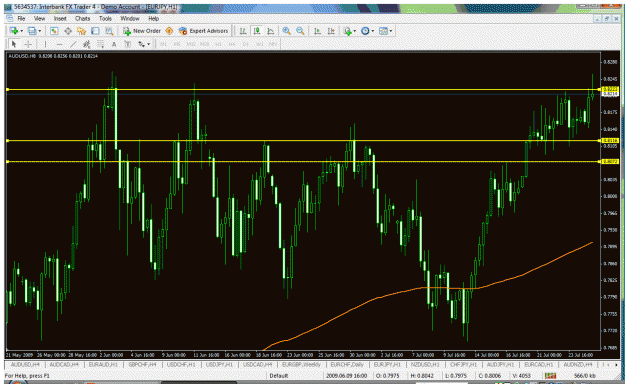Select the lowest yellow horizontal line
Image resolution: width=625 pixels, height=384 pixels.
coord(303,161)
